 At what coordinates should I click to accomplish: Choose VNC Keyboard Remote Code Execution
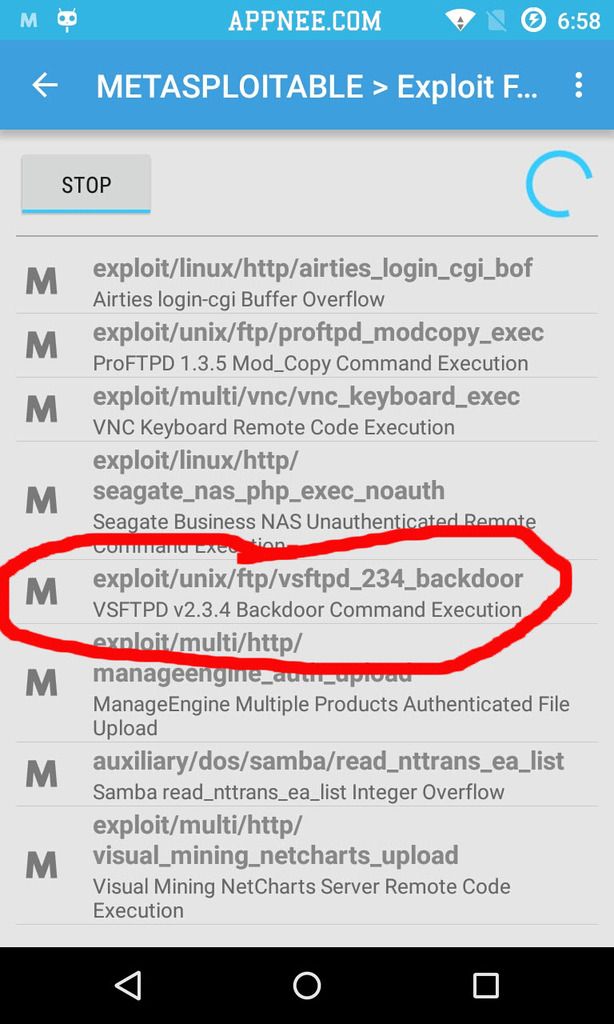pos(307,409)
